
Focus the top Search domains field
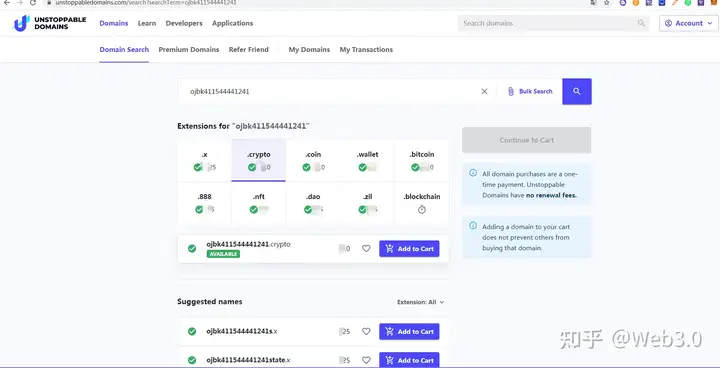pyautogui.click(x=553, y=23)
